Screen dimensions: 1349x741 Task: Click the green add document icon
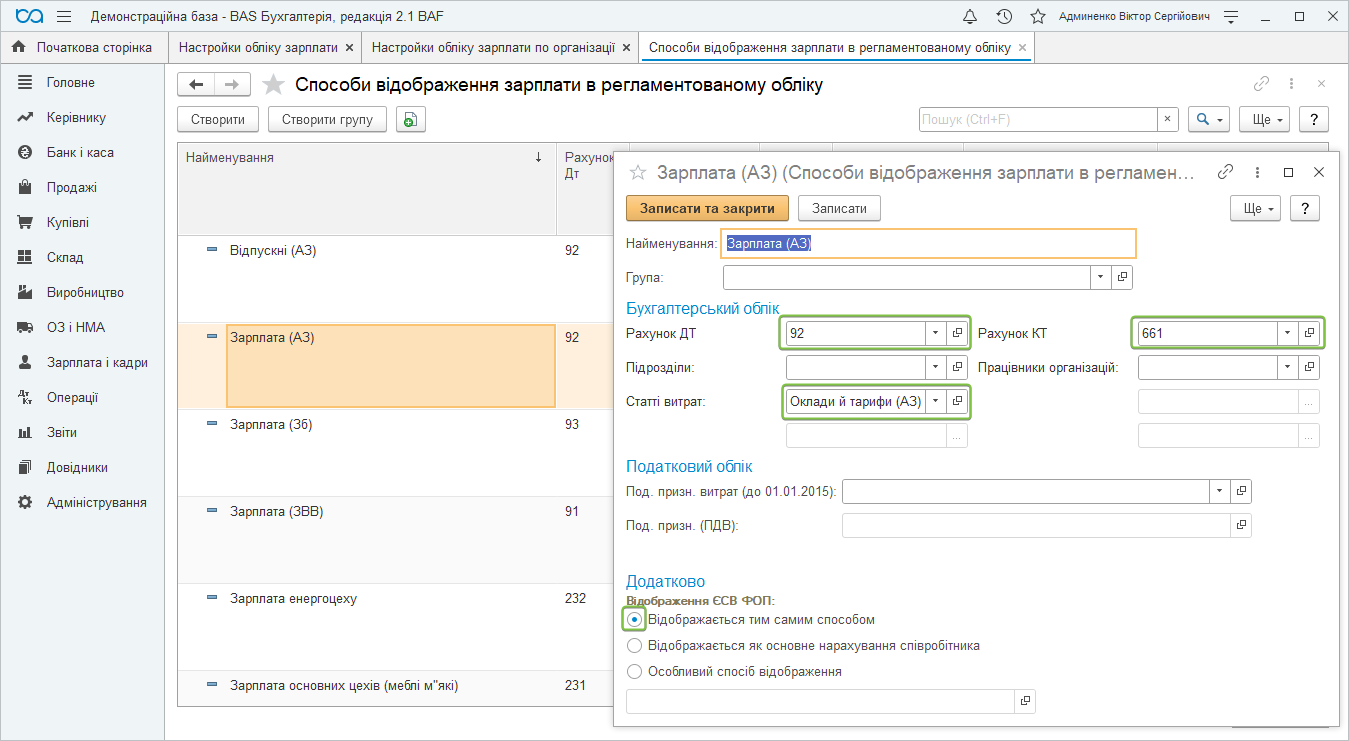(x=410, y=120)
